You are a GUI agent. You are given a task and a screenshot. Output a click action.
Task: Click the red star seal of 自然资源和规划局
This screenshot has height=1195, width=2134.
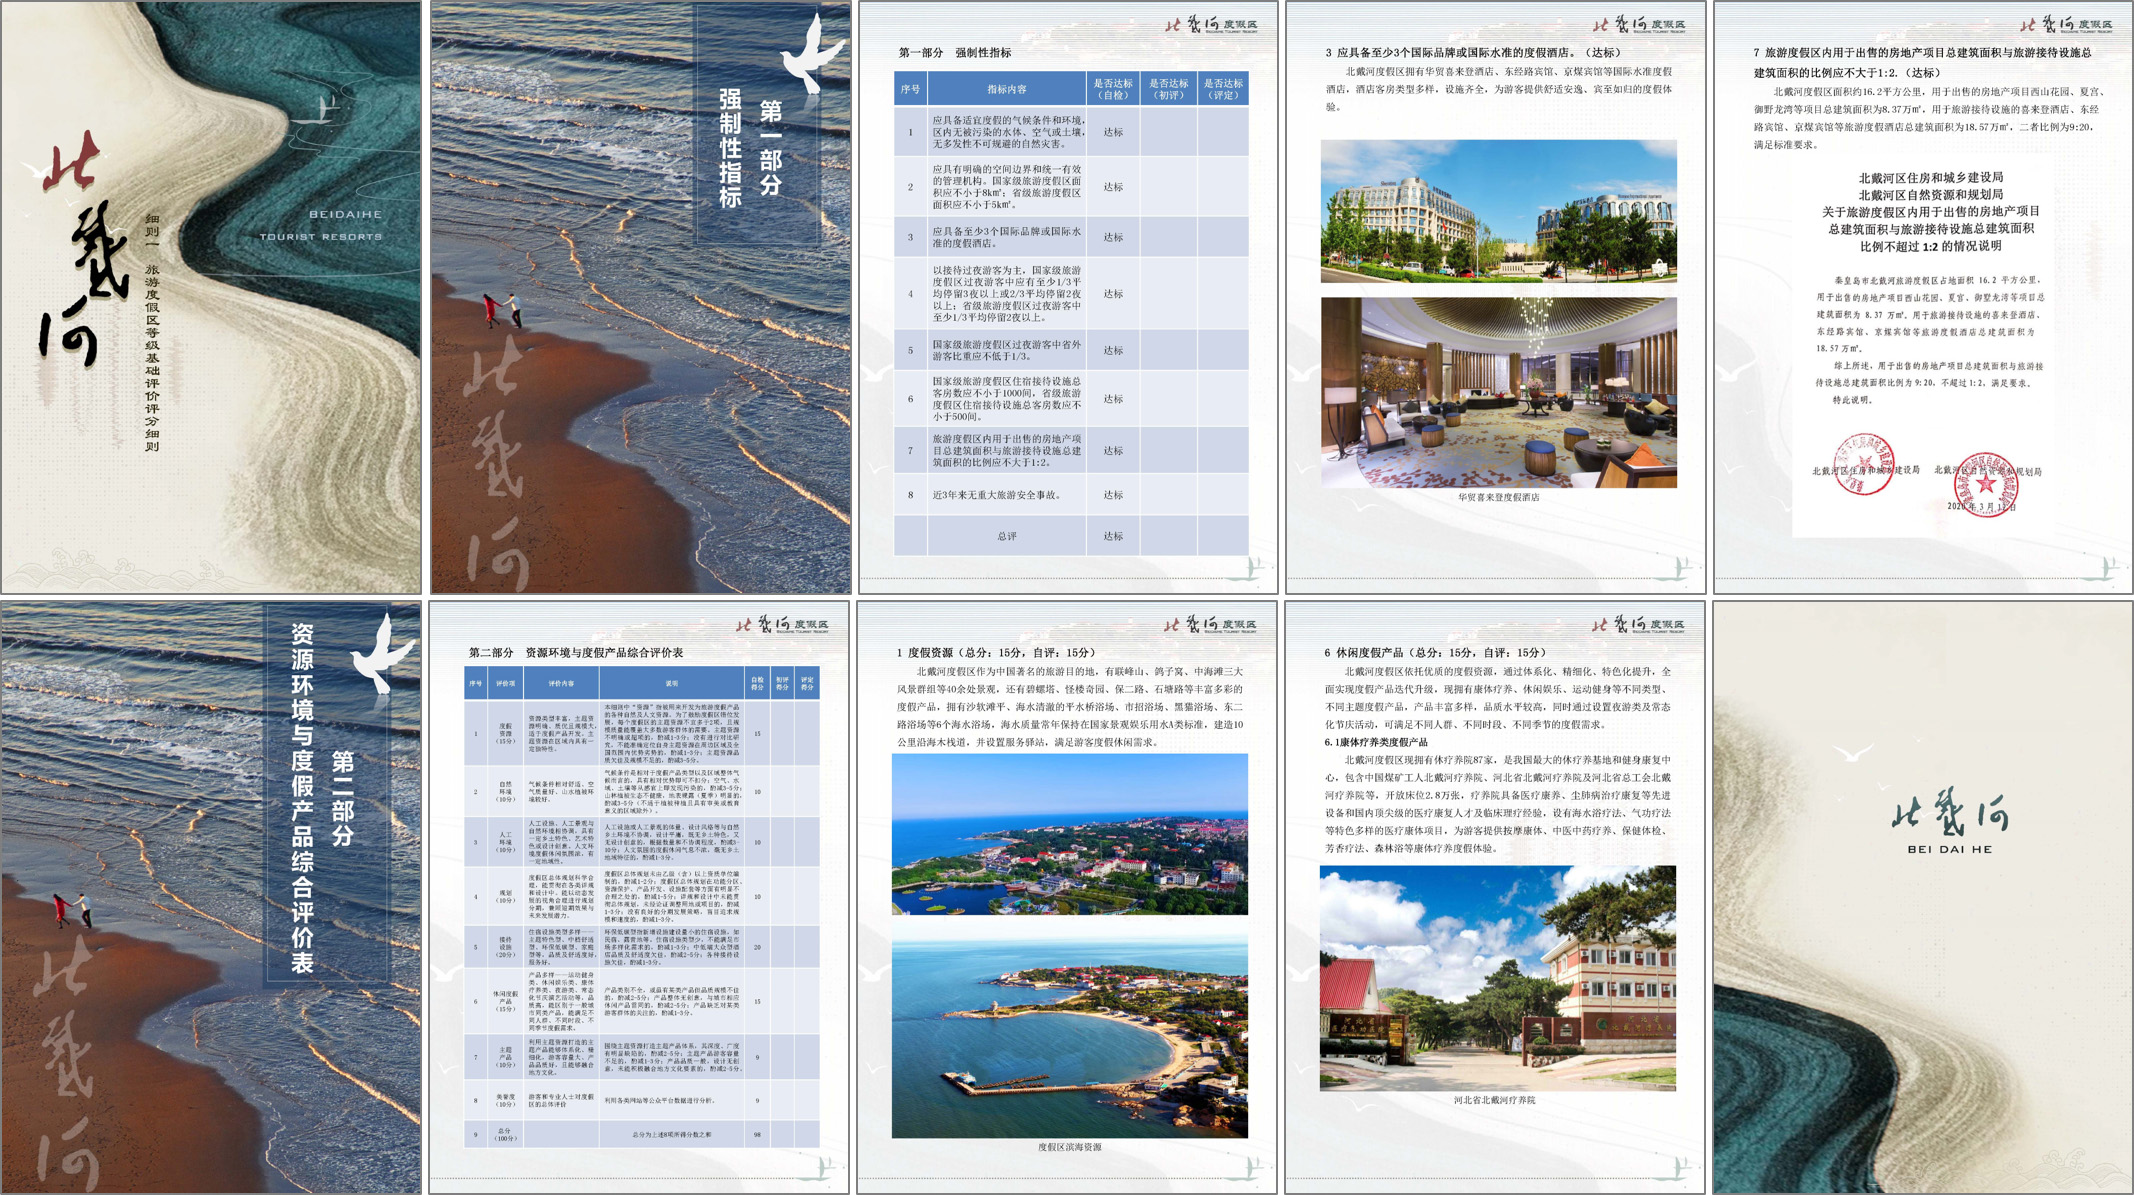(x=1986, y=484)
